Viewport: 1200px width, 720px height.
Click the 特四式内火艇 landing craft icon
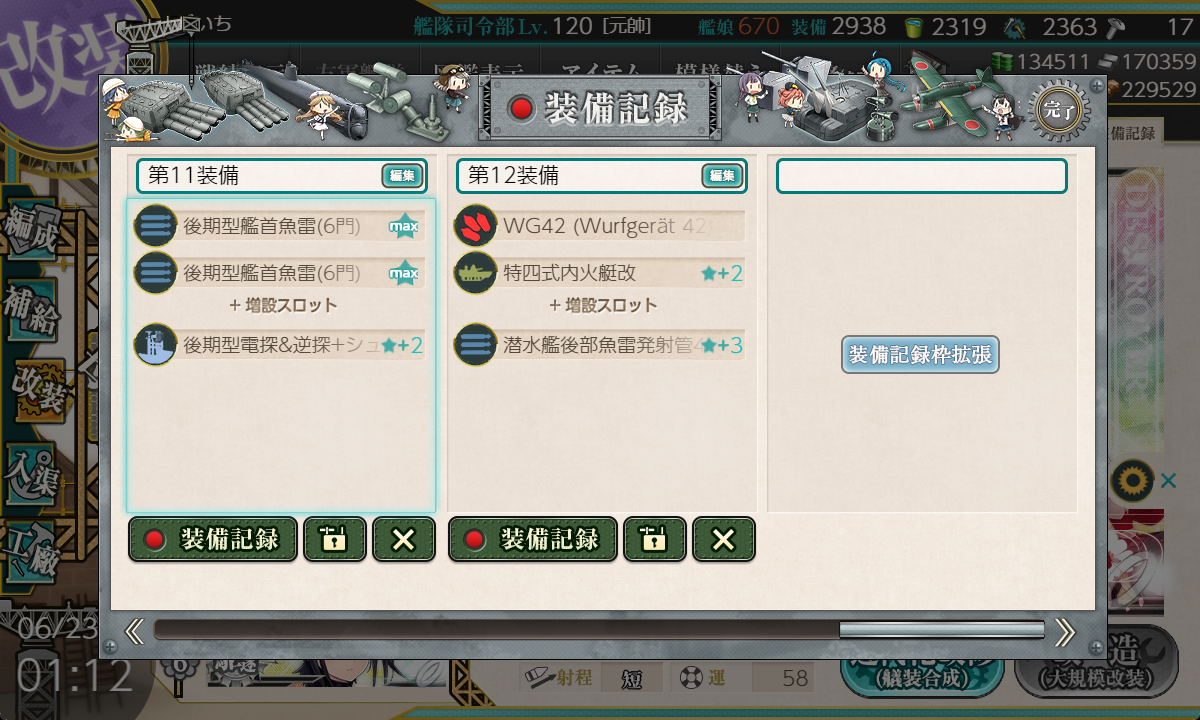pyautogui.click(x=475, y=273)
